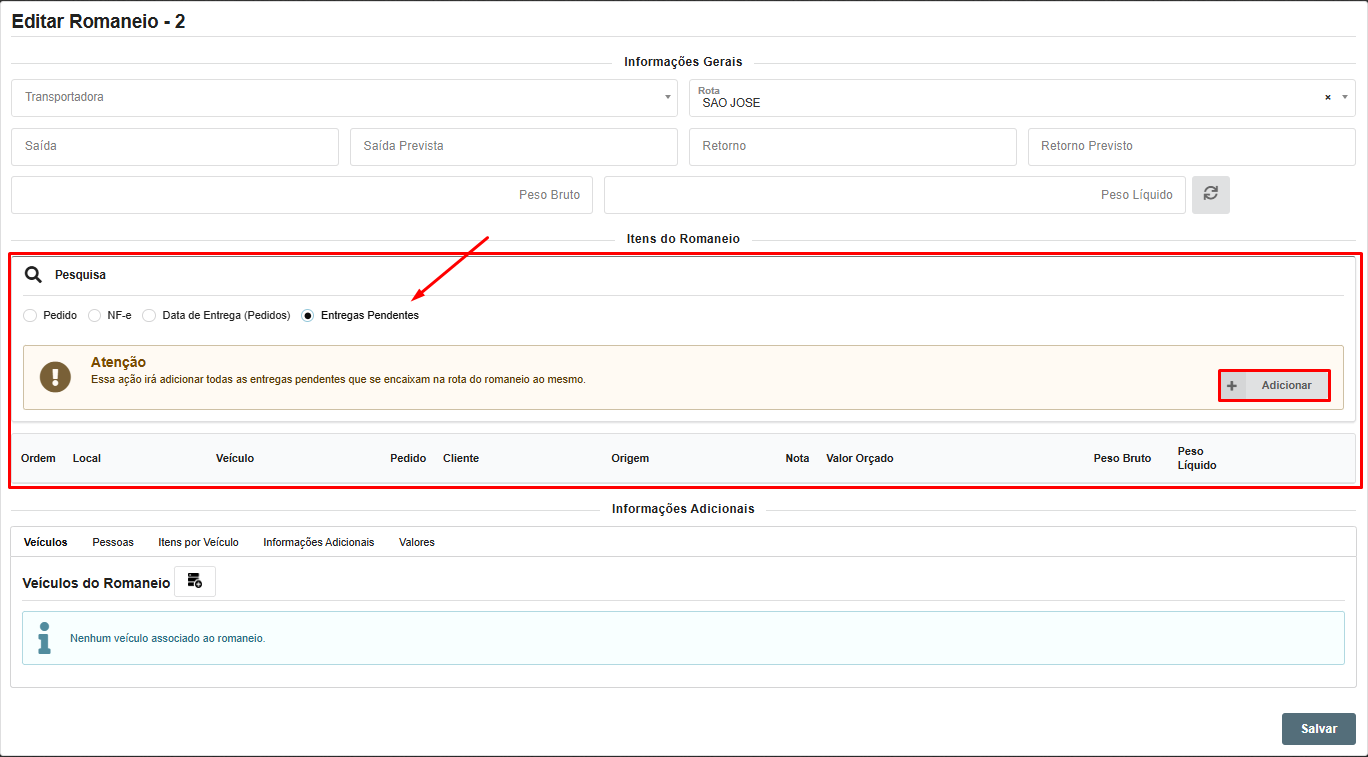Image resolution: width=1368 pixels, height=757 pixels.
Task: Click the Salvar button
Action: (x=1318, y=729)
